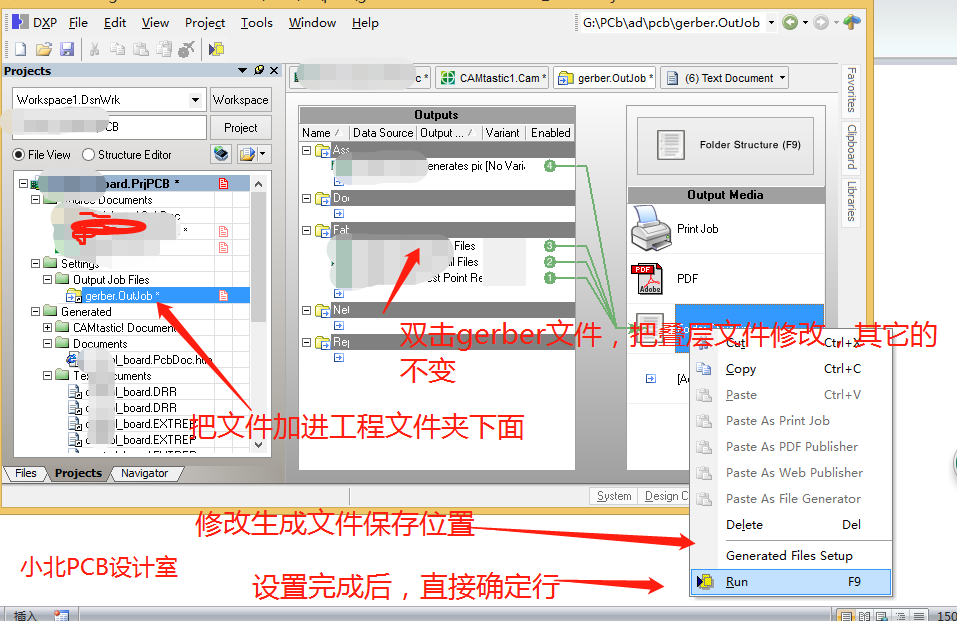Collapse the Fab outputs group

(307, 230)
